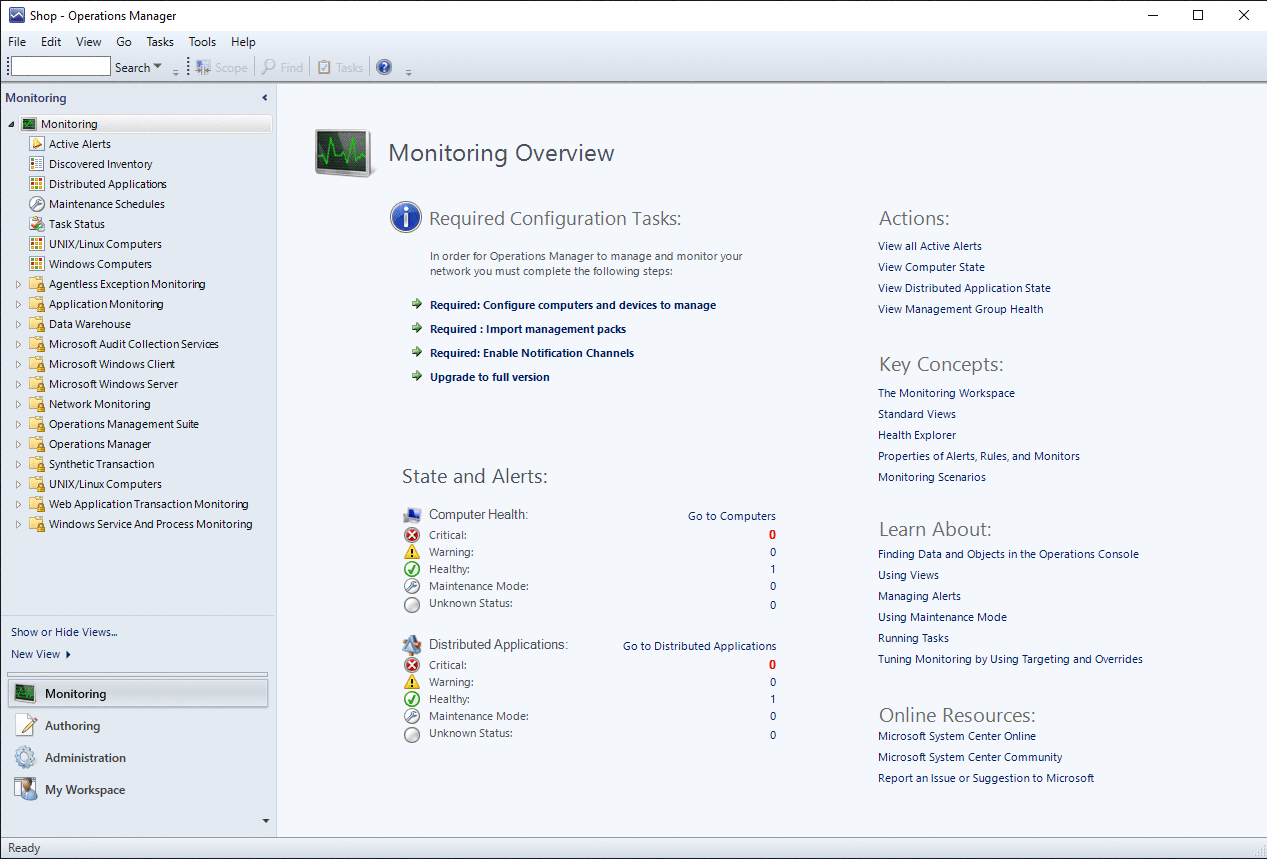
Task: Open the Go menu
Action: [x=124, y=42]
